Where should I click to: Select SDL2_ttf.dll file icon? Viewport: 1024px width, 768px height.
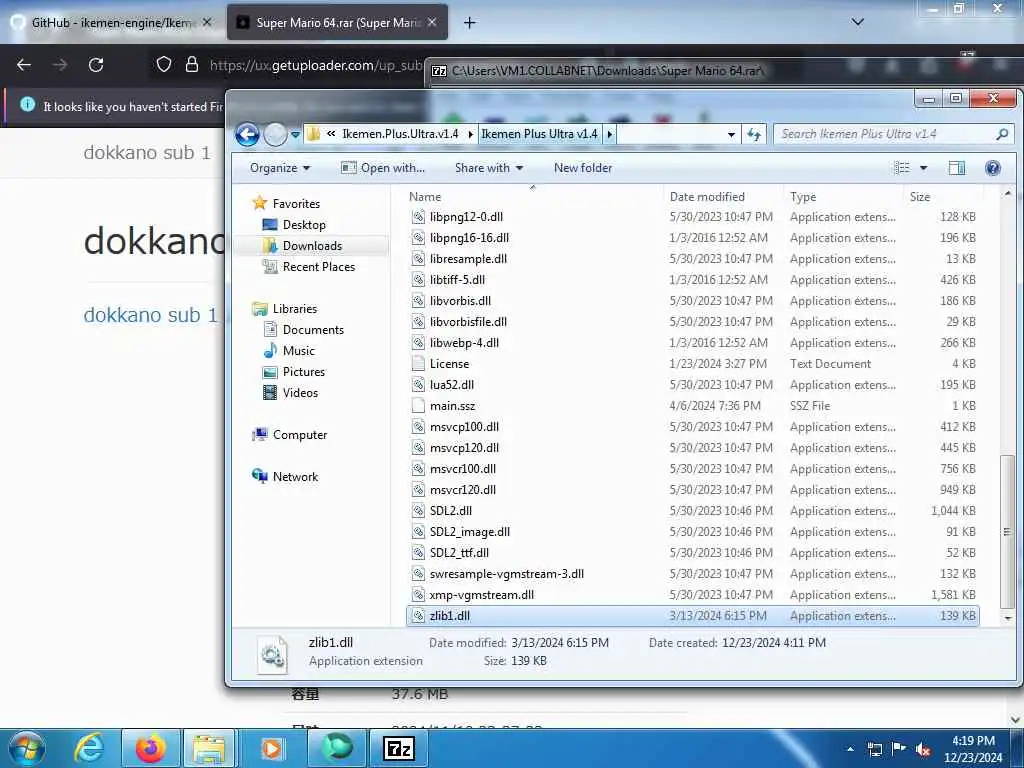click(419, 552)
